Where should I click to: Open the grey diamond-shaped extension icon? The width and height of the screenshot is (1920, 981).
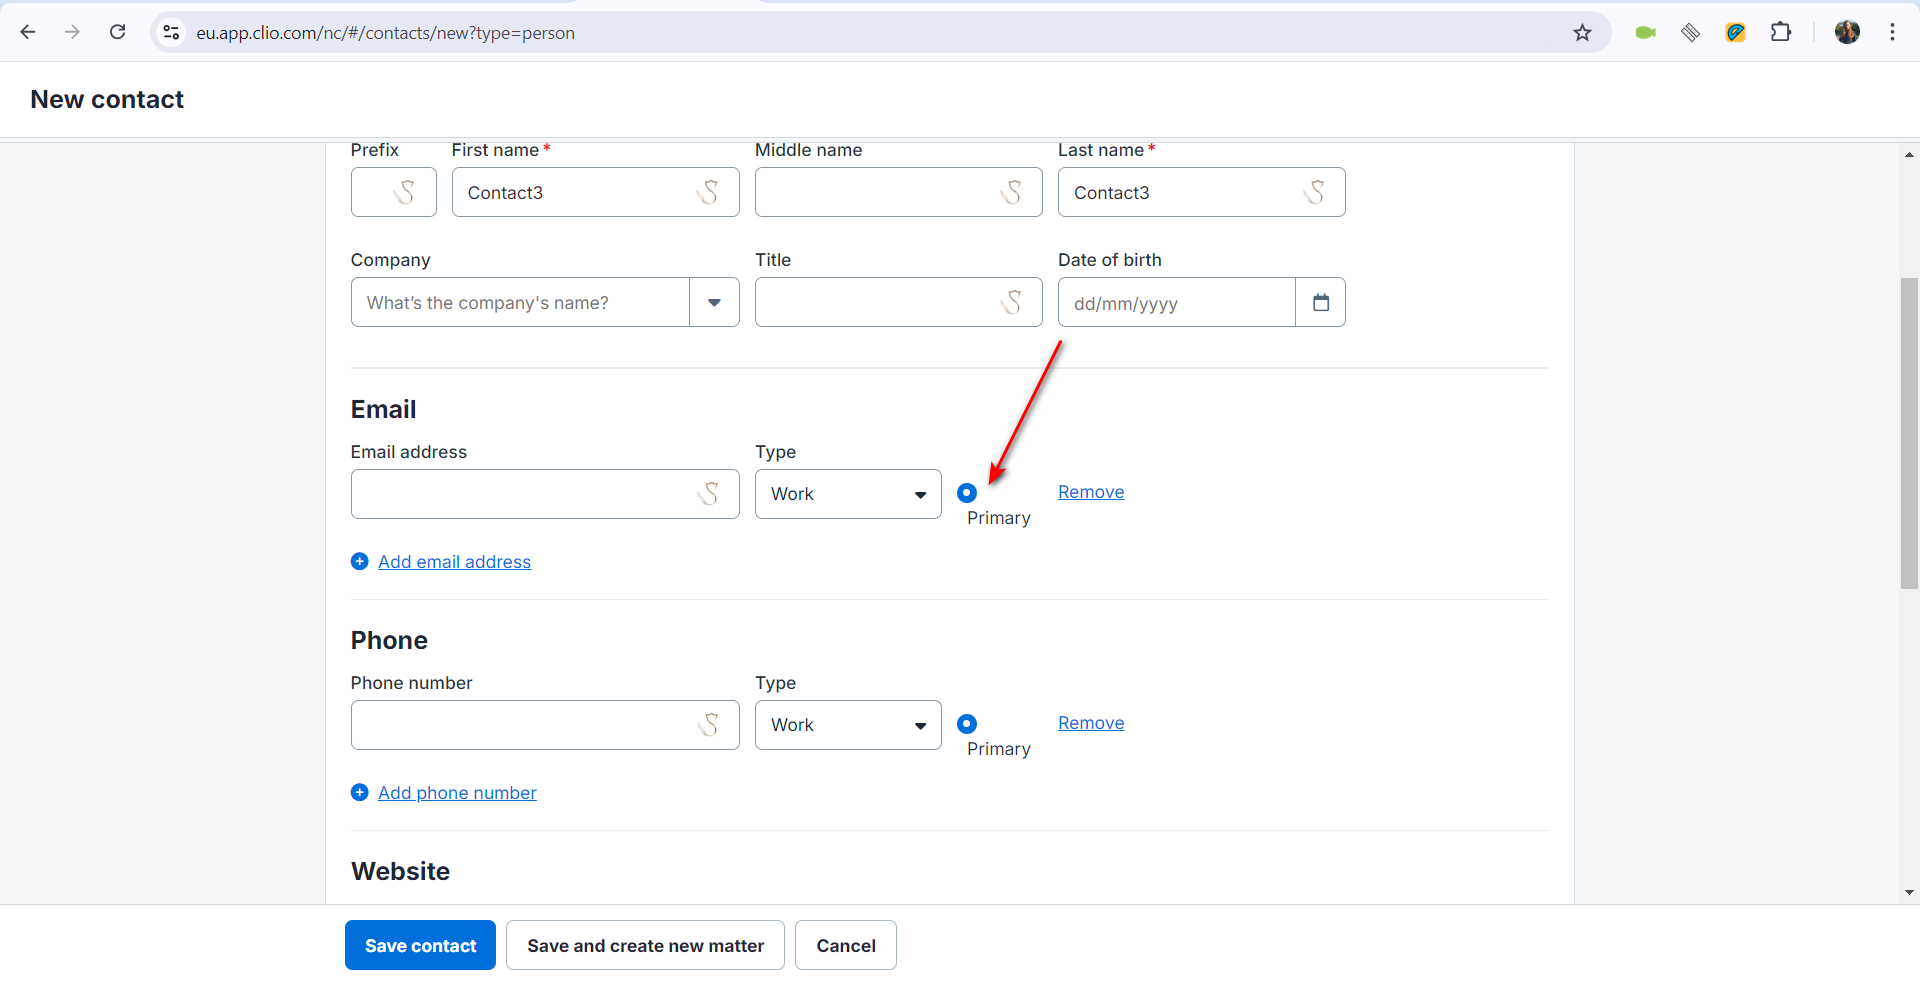(x=1690, y=33)
